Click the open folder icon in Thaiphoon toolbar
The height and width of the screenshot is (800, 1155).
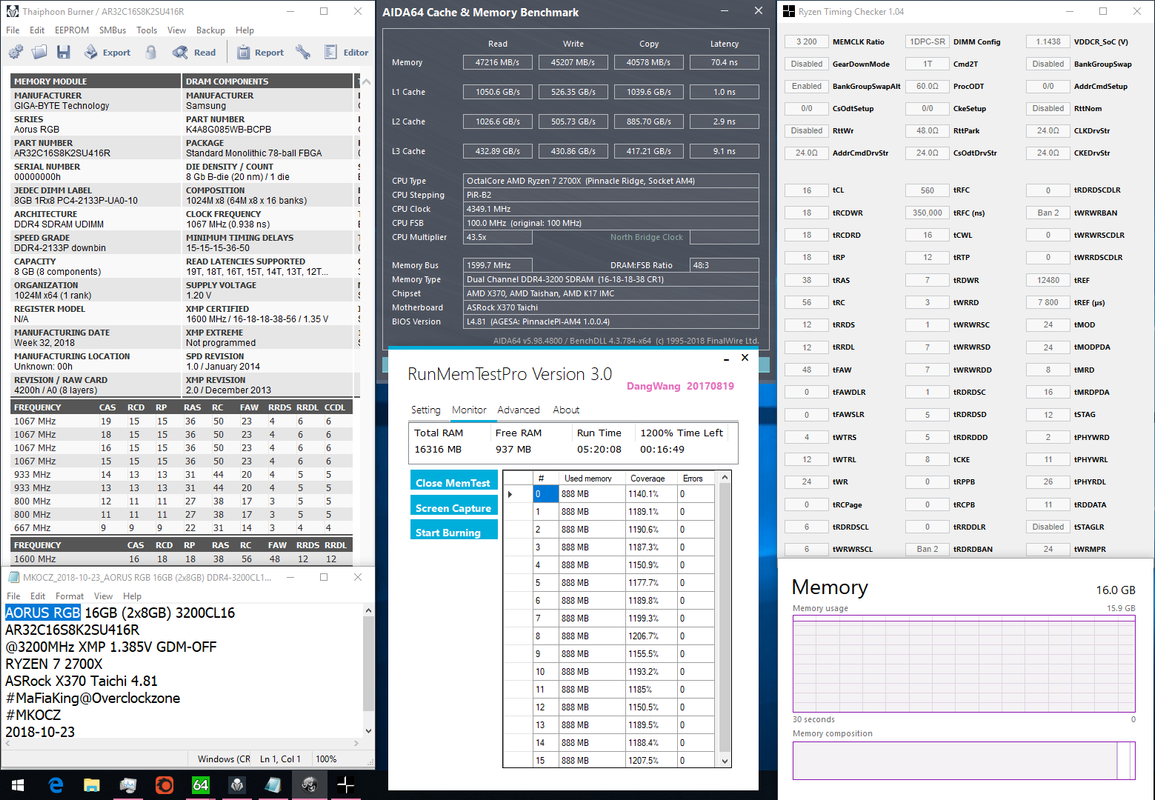pyautogui.click(x=40, y=52)
